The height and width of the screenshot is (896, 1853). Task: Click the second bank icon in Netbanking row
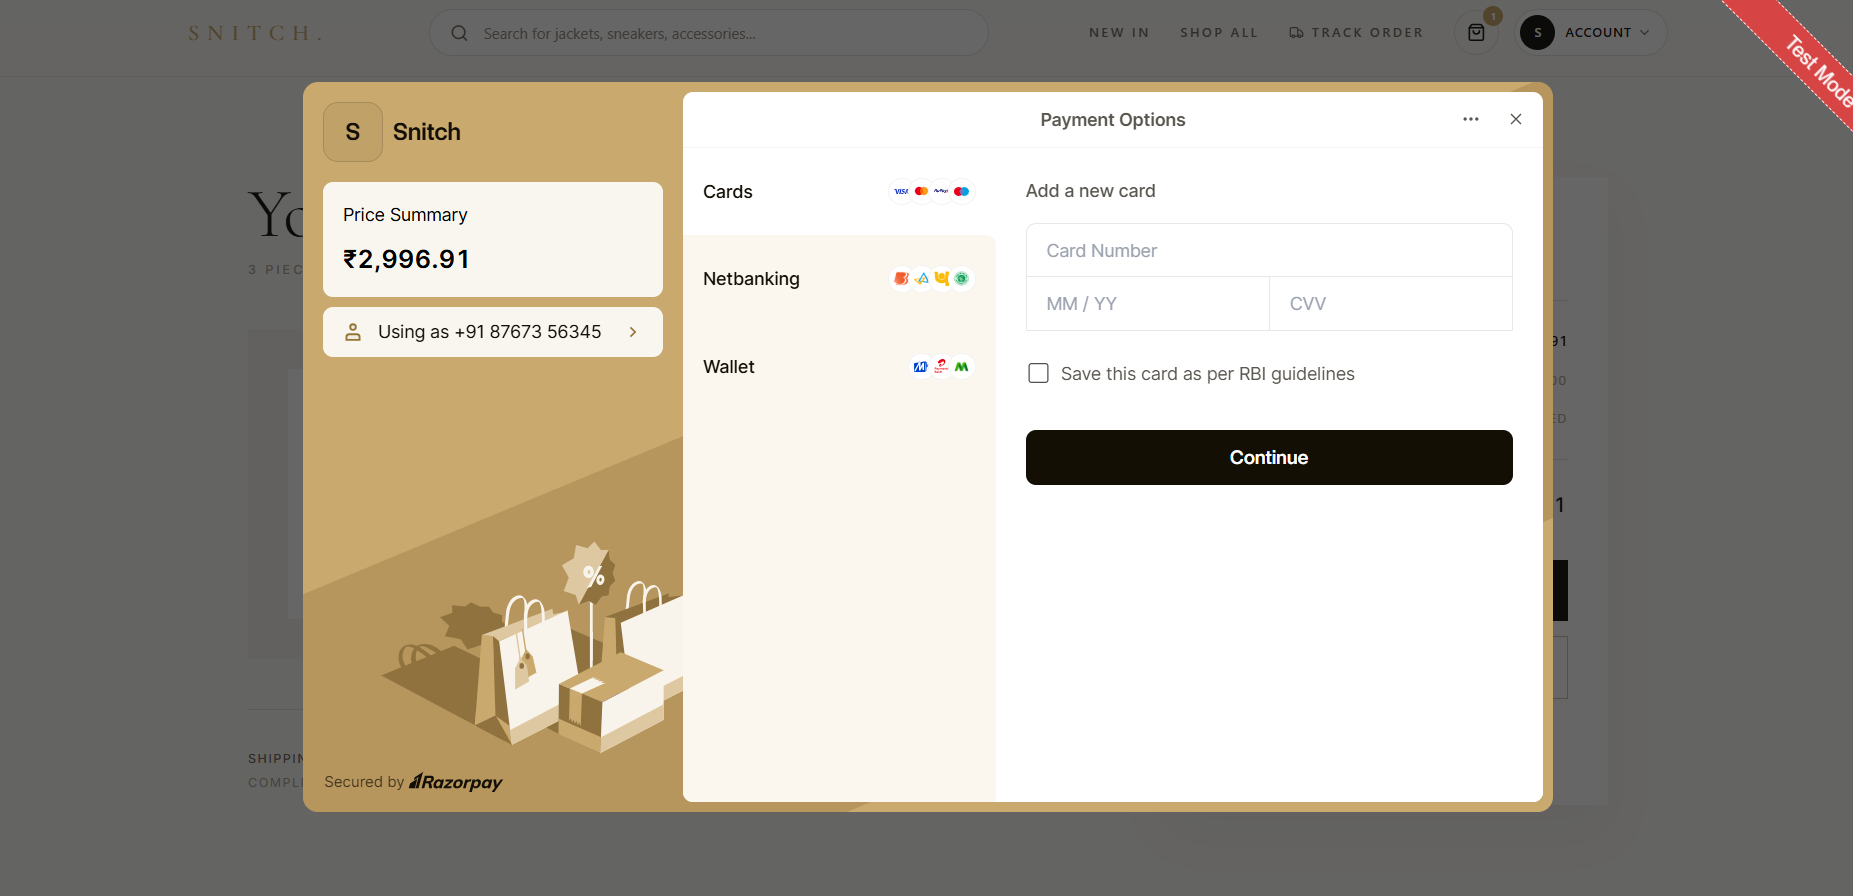[x=921, y=279]
